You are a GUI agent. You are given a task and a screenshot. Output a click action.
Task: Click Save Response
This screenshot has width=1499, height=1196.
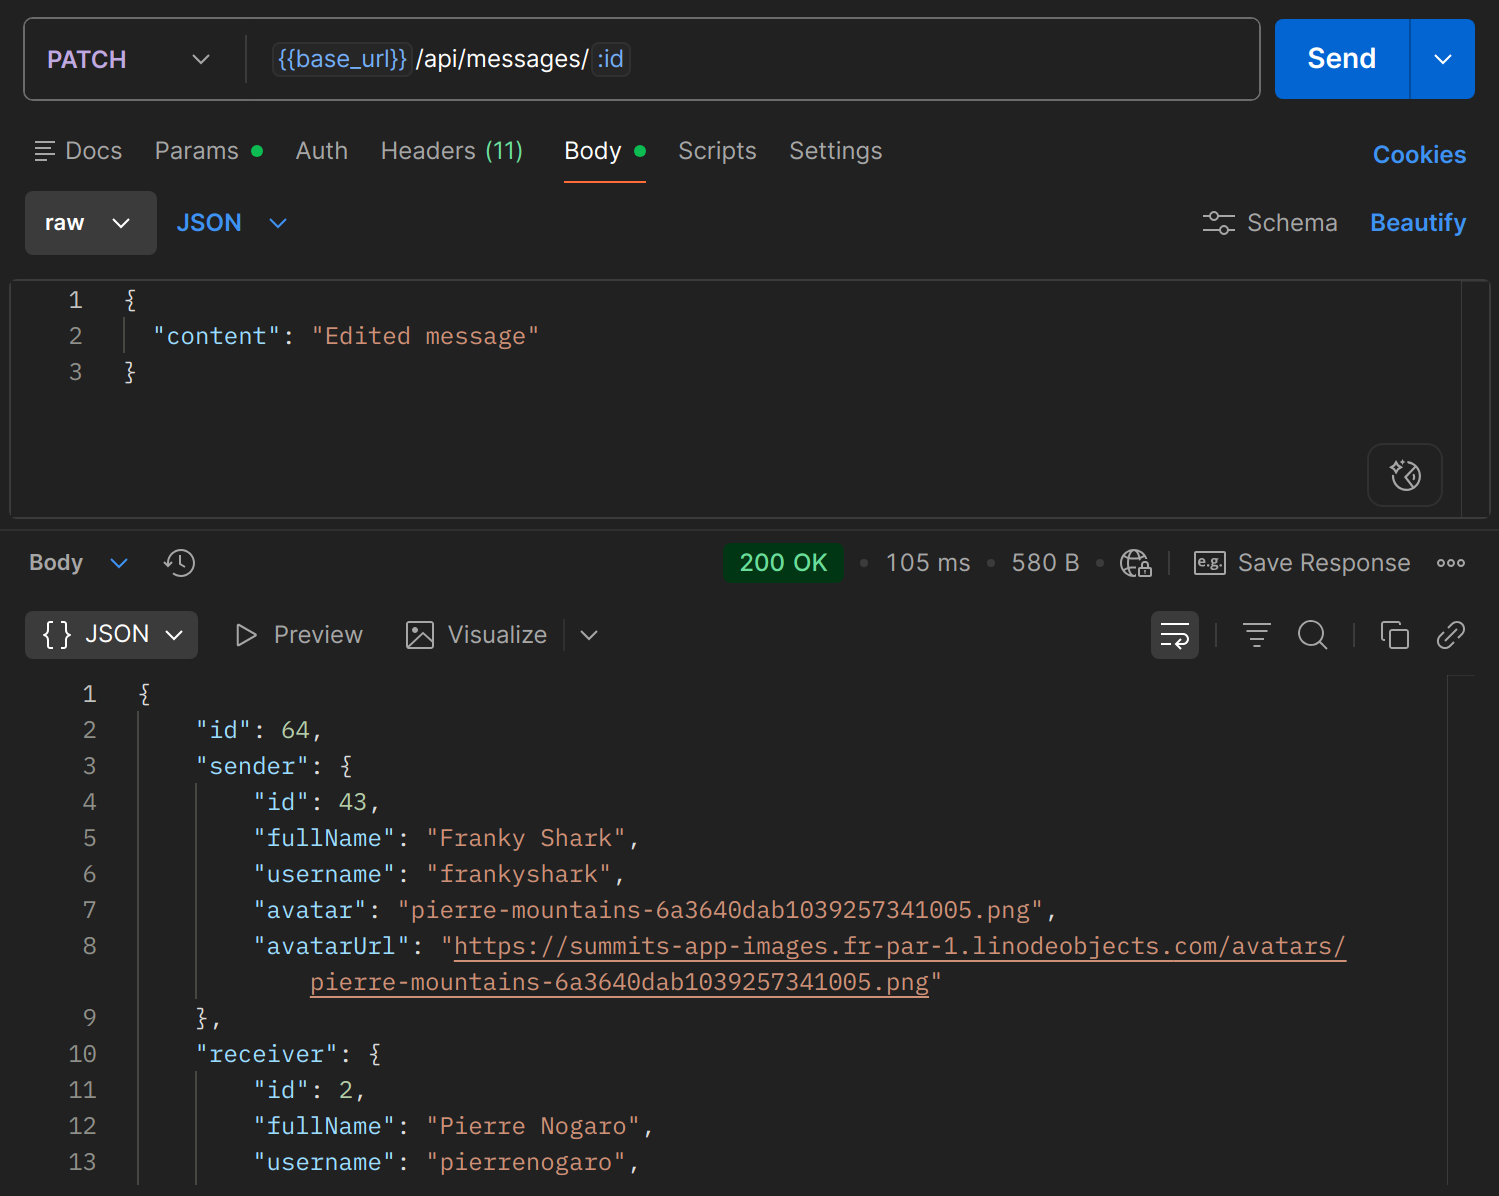point(1302,563)
